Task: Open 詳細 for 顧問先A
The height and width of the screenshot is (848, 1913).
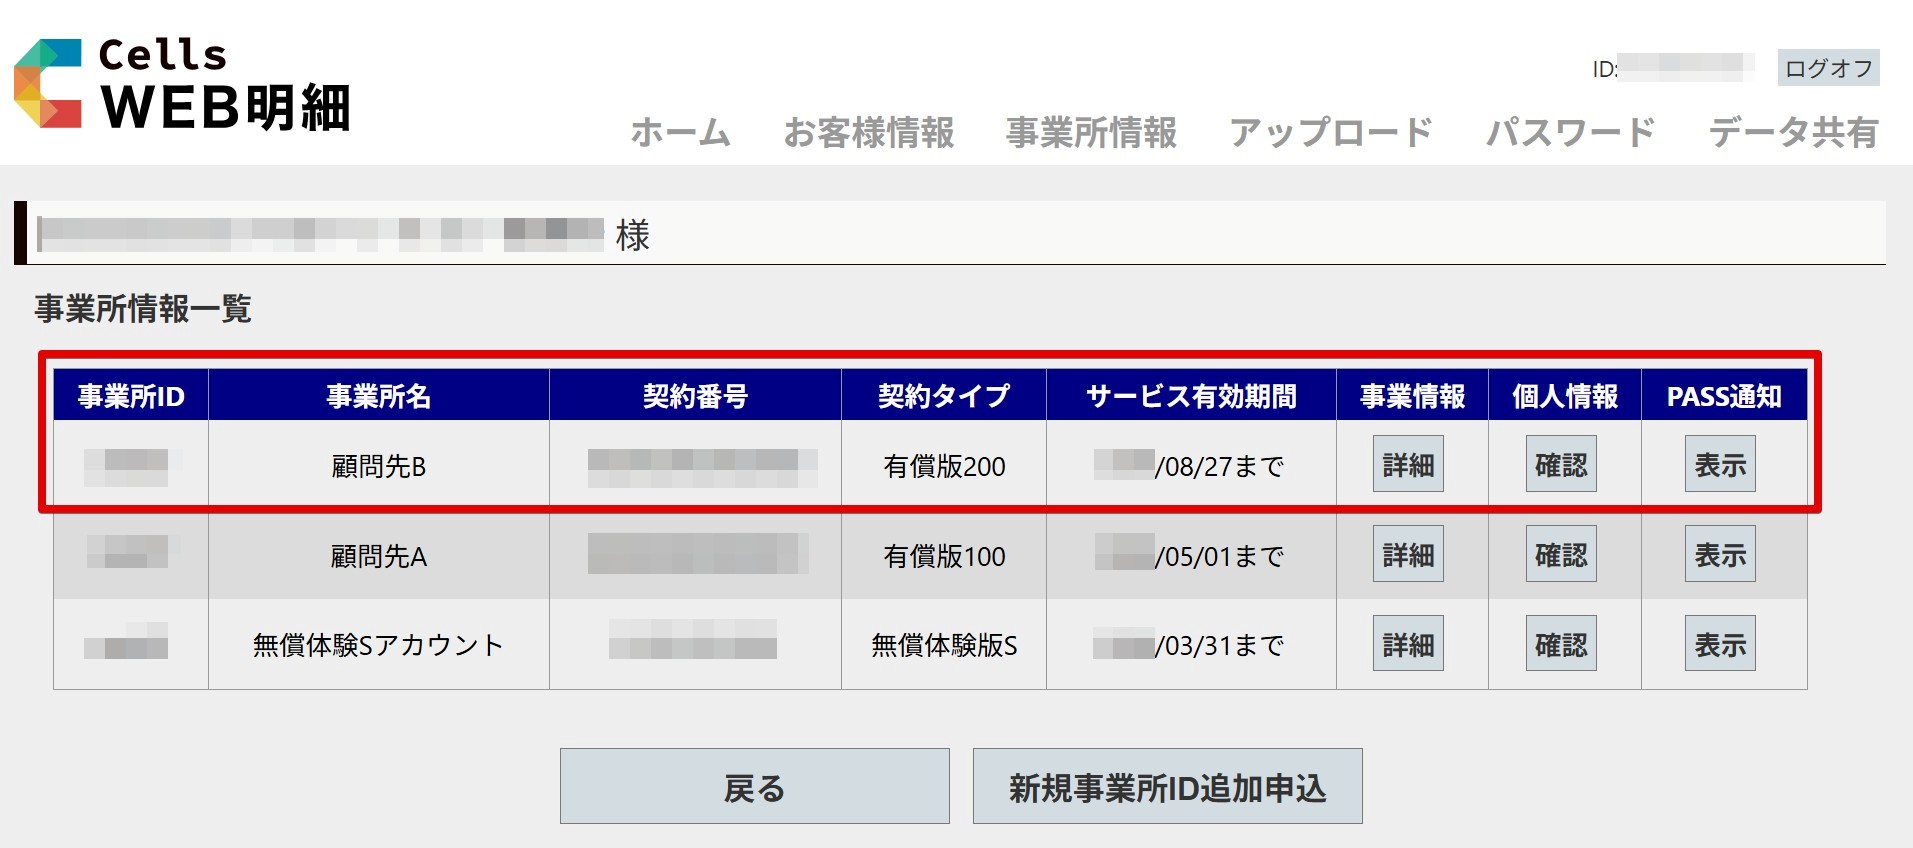Action: pyautogui.click(x=1408, y=554)
